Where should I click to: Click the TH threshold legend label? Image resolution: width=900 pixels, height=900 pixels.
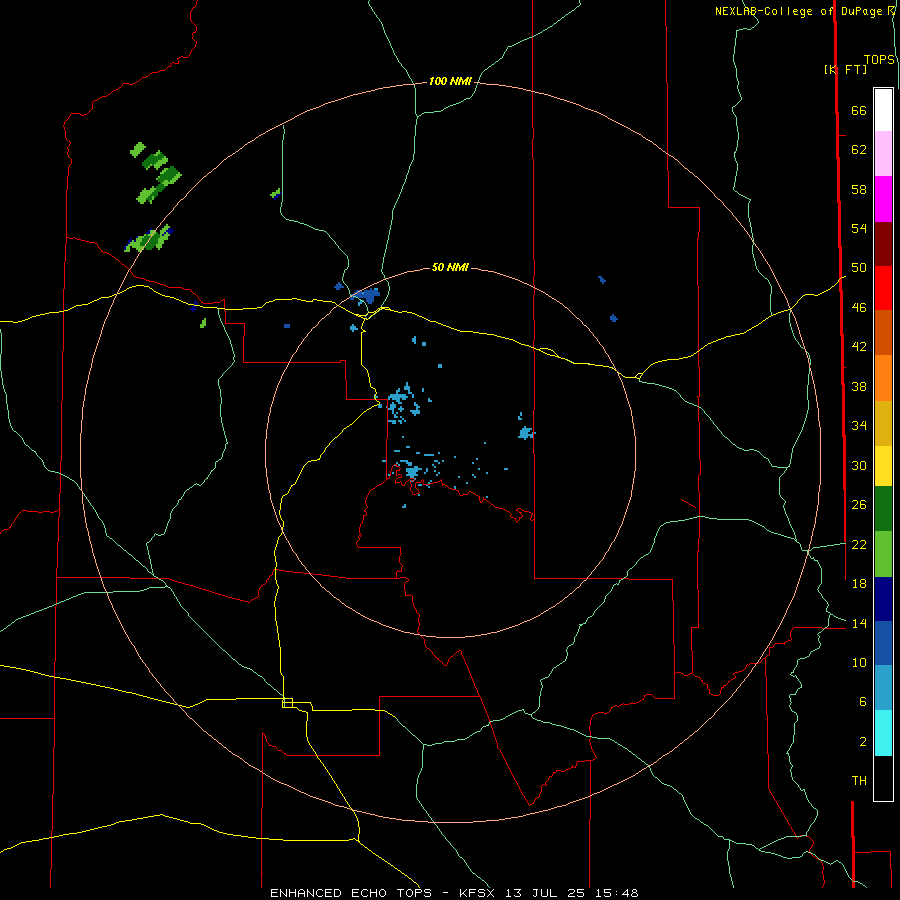tap(859, 781)
